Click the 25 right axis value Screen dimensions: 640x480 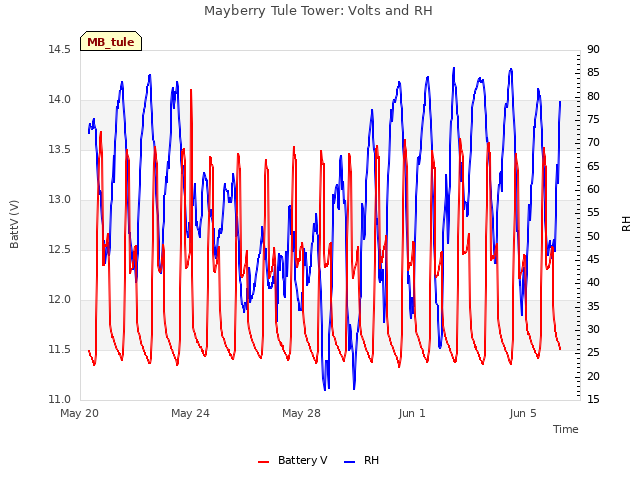click(x=593, y=353)
